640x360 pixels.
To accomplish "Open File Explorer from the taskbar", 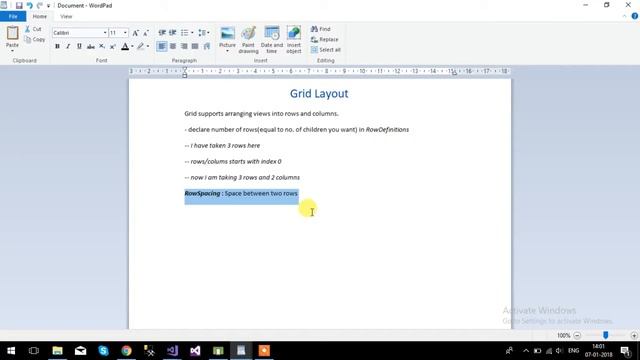I will (58, 351).
